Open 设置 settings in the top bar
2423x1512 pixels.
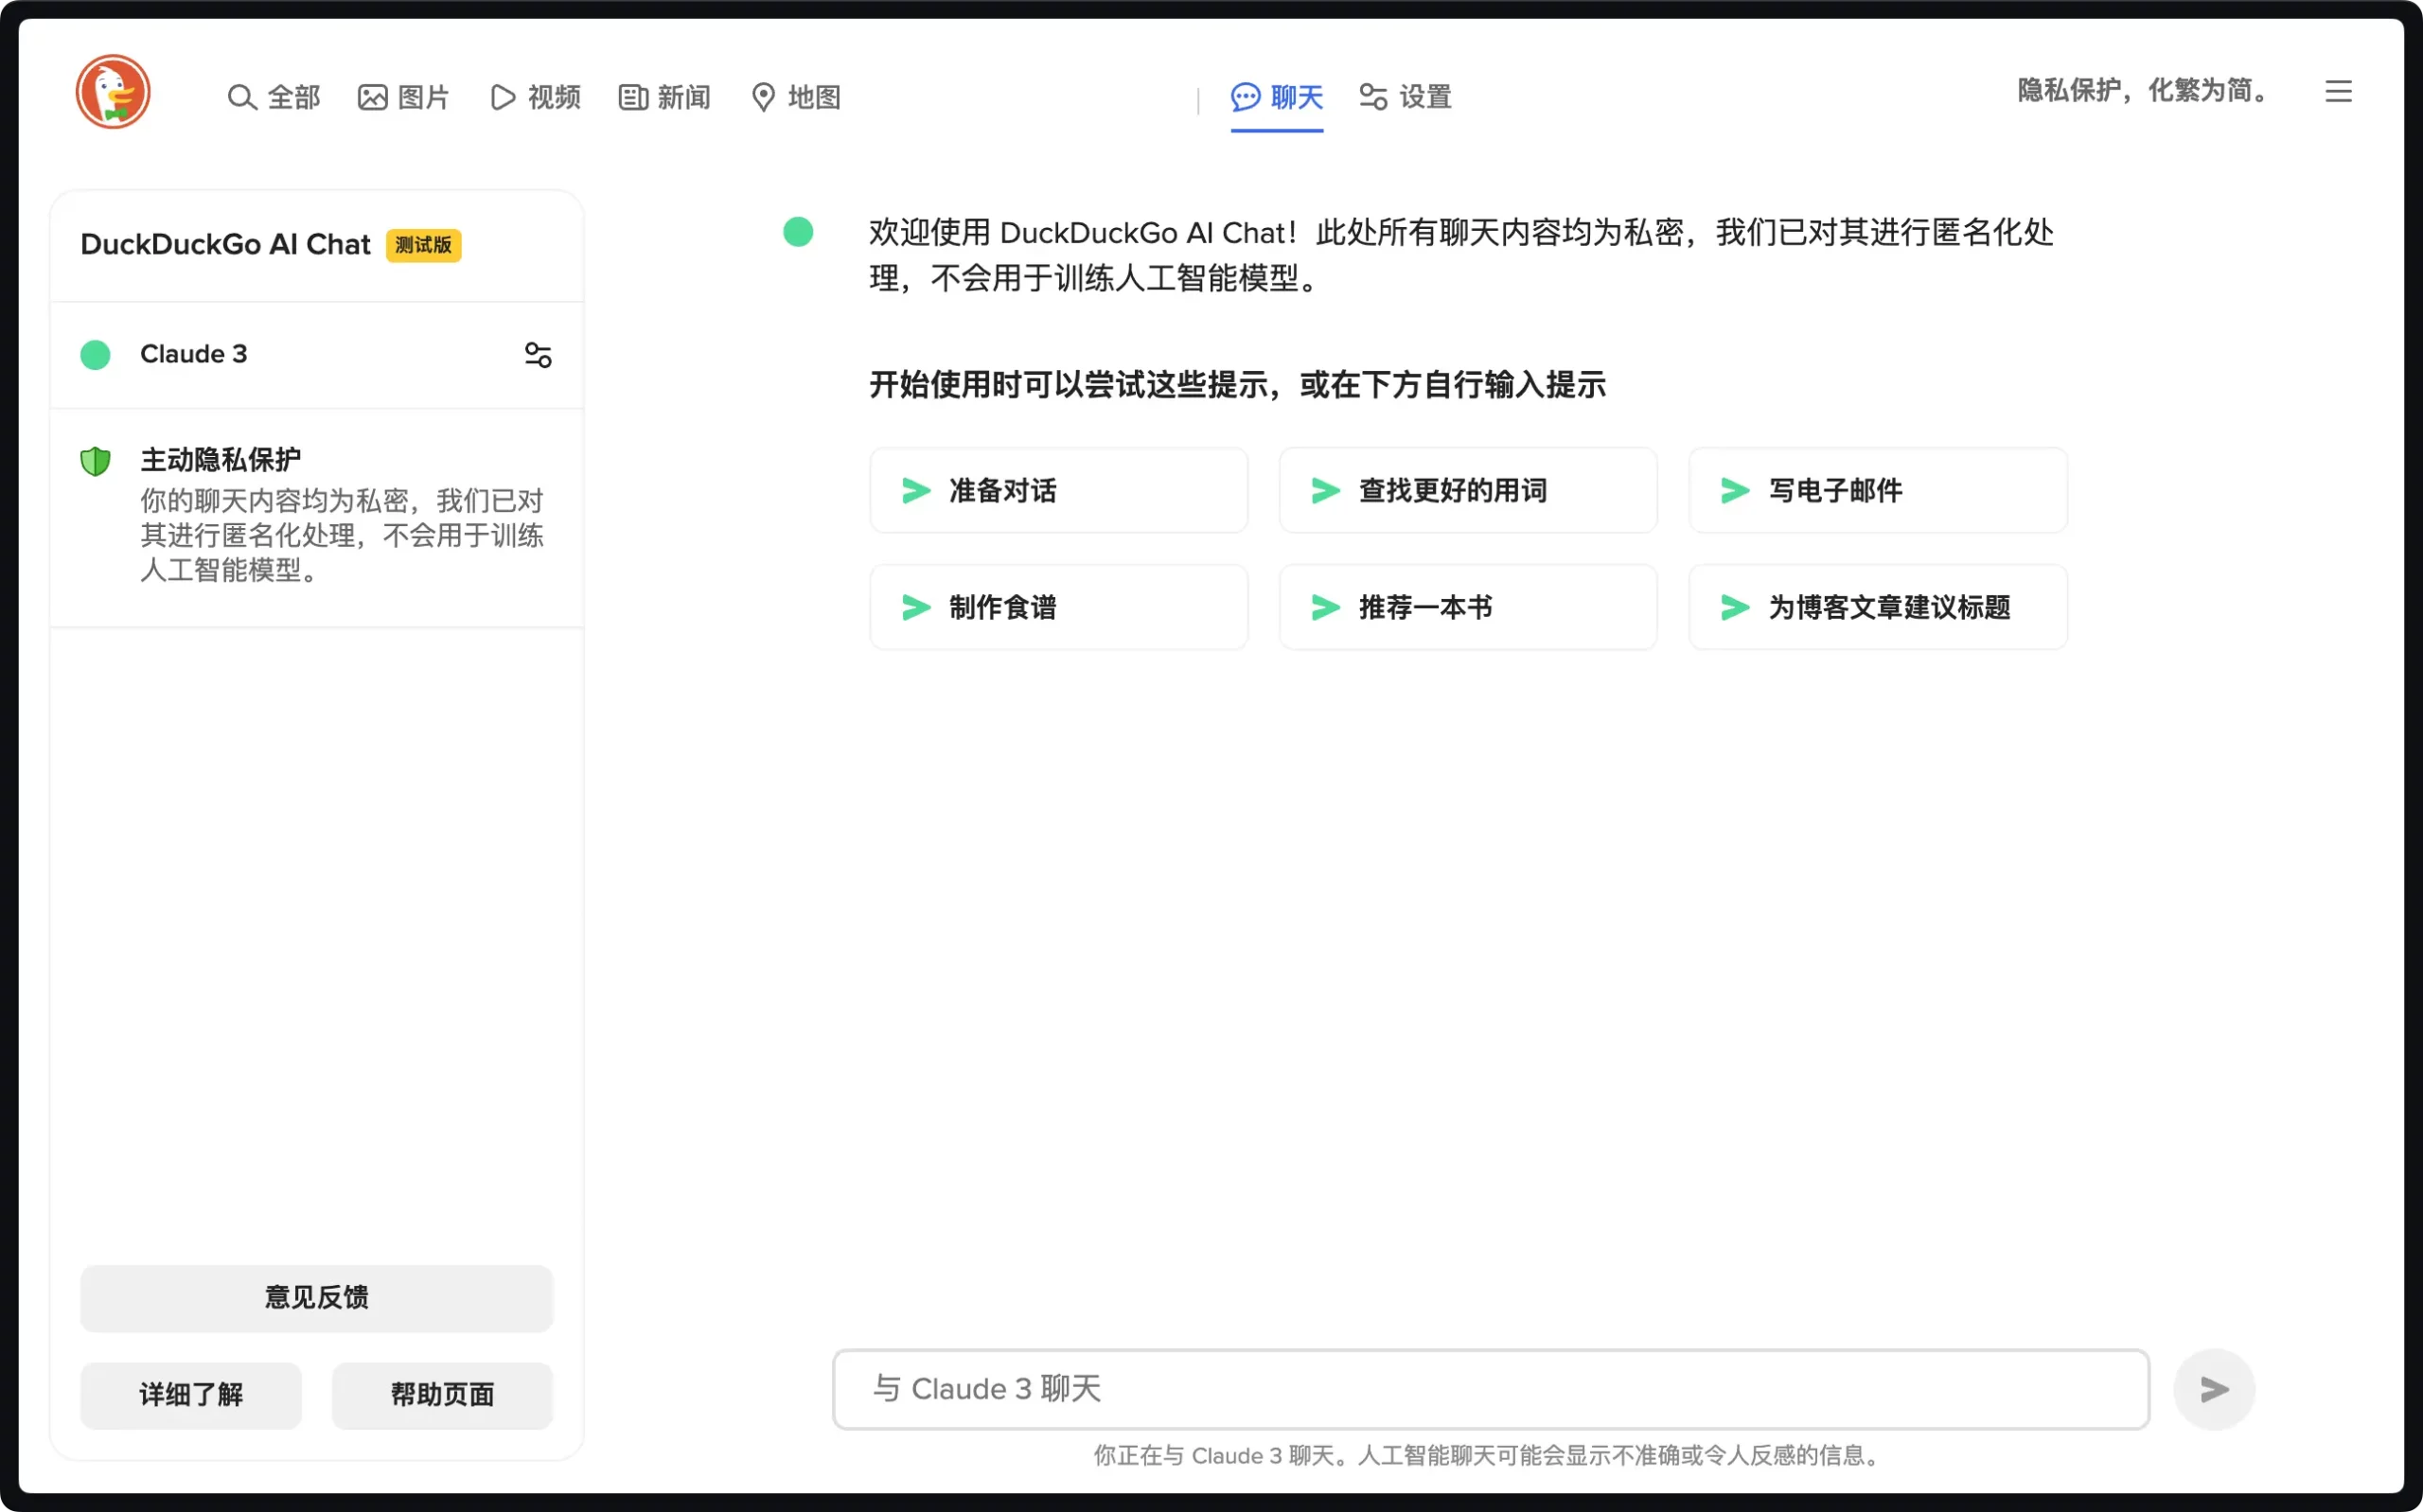point(1405,97)
